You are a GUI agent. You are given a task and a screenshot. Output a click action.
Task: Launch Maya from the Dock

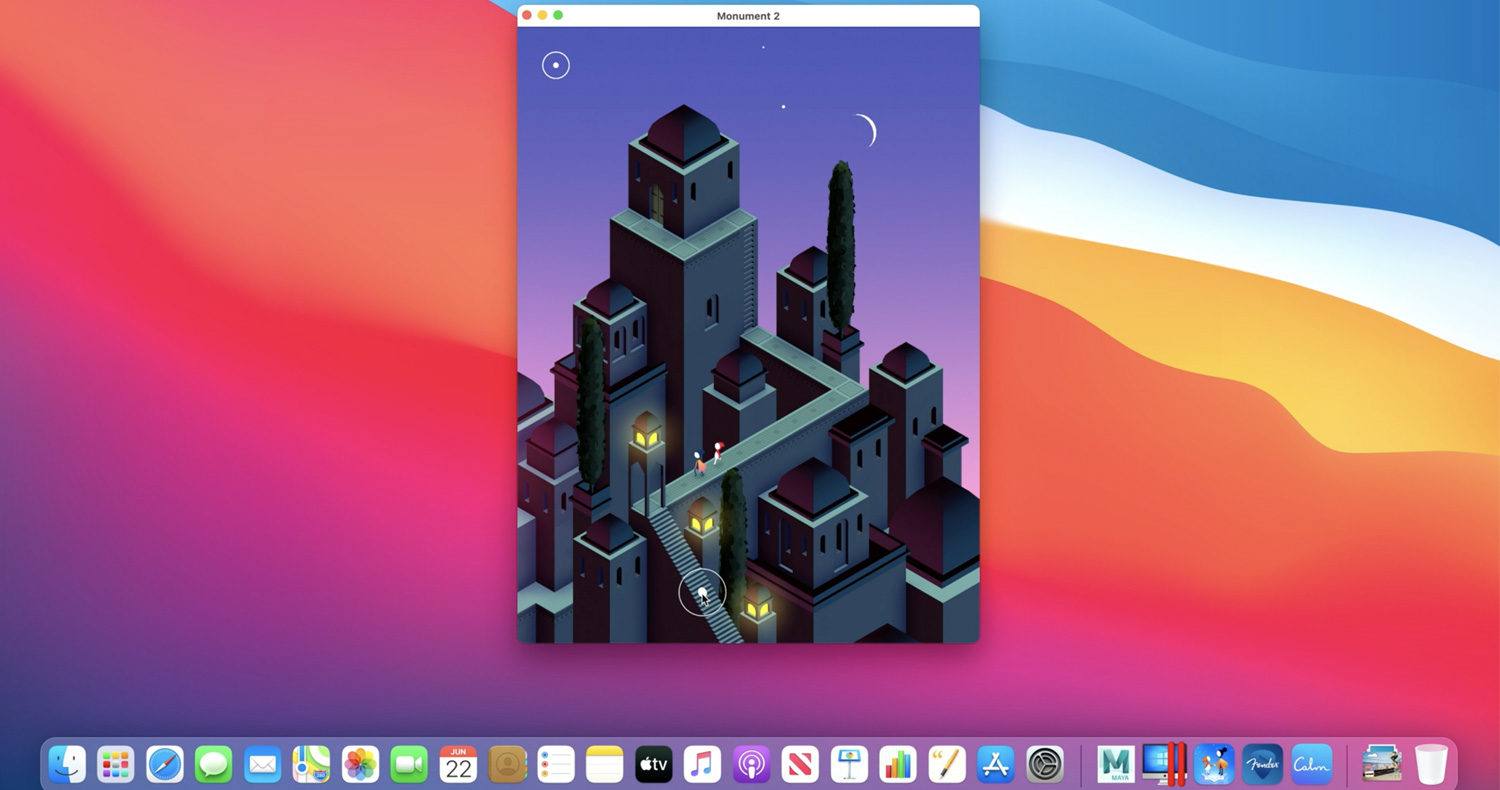click(x=1116, y=765)
